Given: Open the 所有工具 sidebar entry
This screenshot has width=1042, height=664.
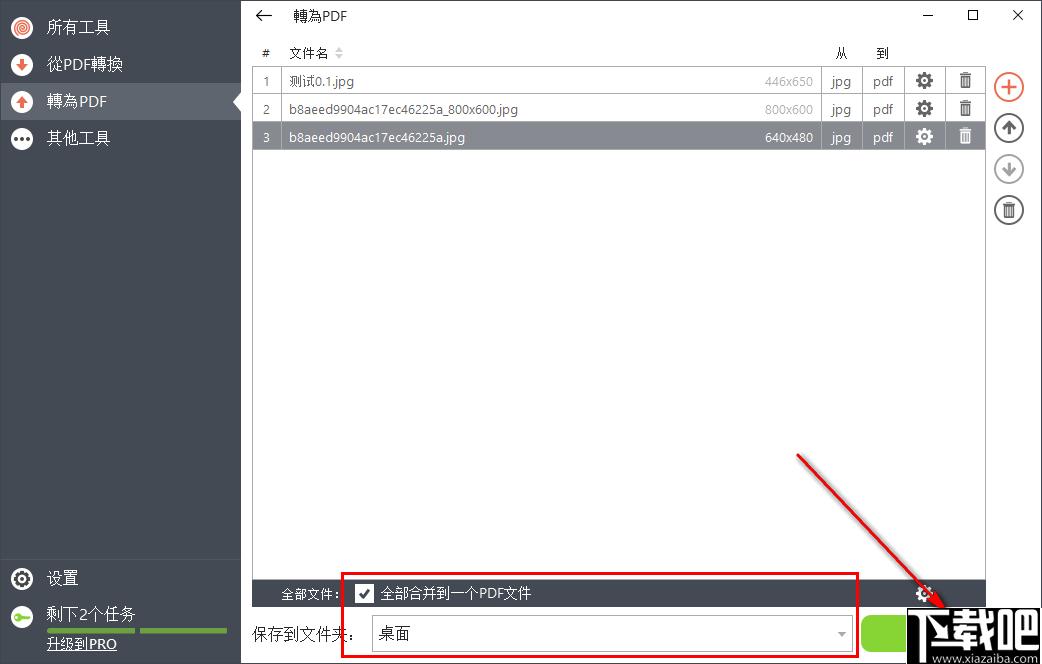Looking at the screenshot, I should (120, 27).
